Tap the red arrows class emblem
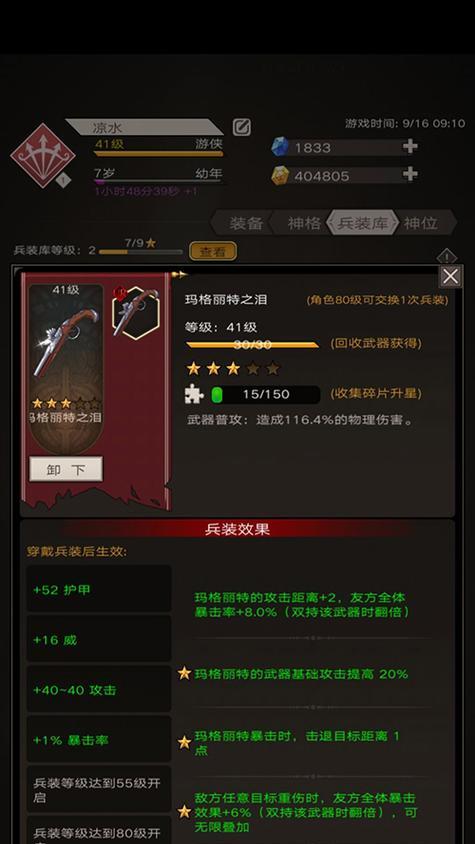The width and height of the screenshot is (475, 844). pos(43,156)
